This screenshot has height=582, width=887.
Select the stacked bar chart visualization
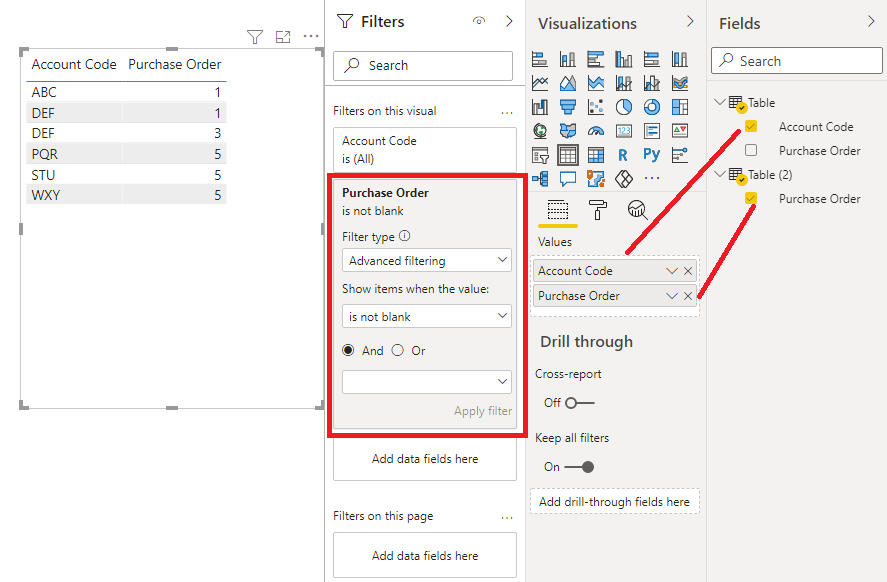(540, 59)
